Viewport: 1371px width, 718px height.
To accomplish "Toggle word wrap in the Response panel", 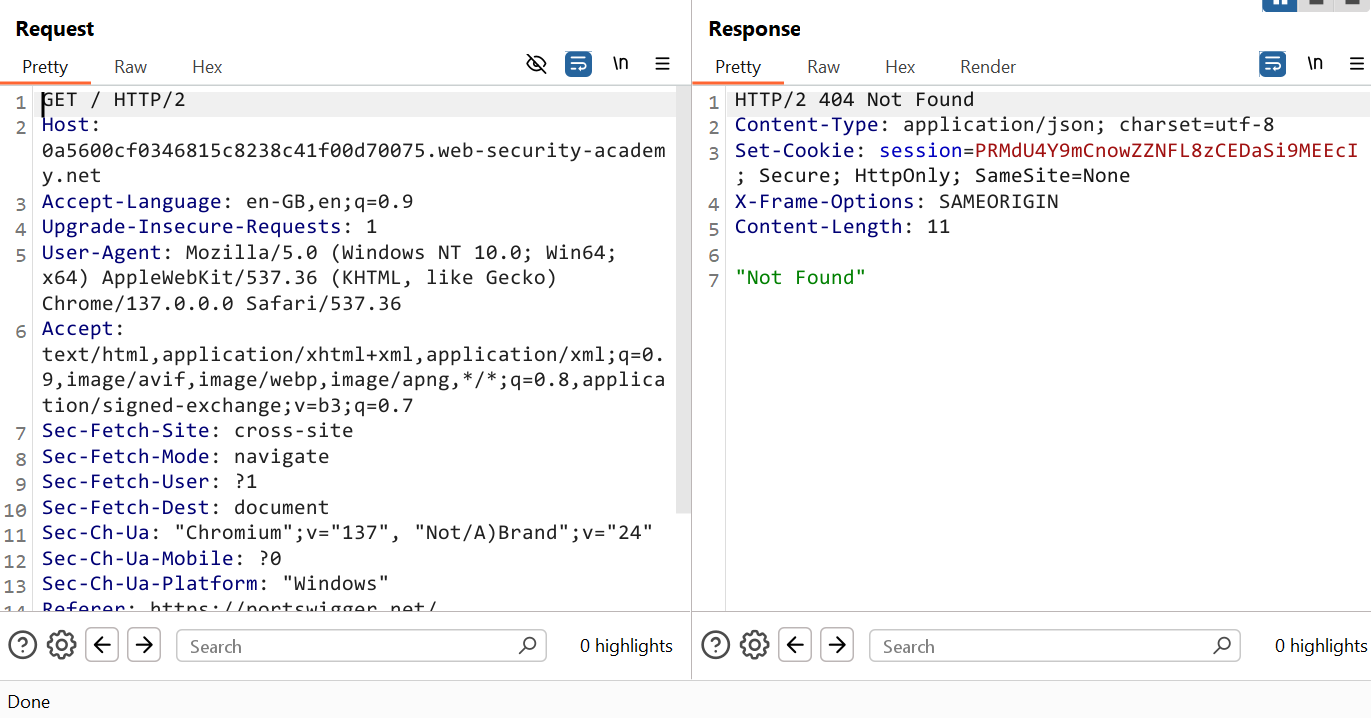I will click(x=1272, y=64).
